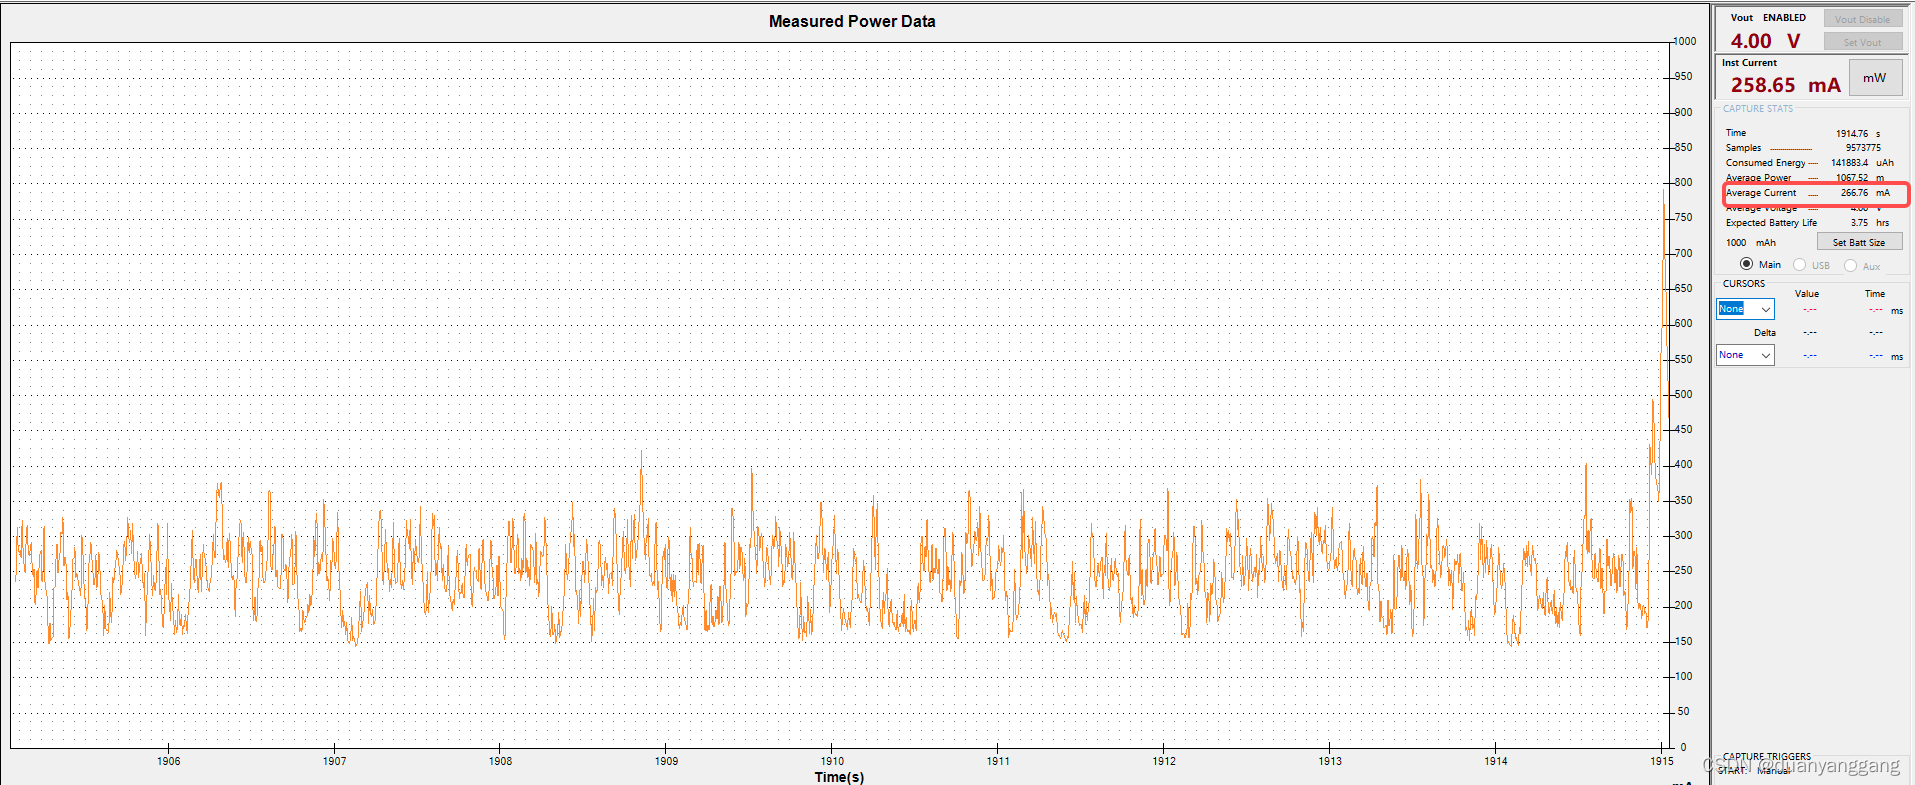The height and width of the screenshot is (785, 1915).
Task: Click the 4.00 V output voltage reading
Action: (1765, 41)
